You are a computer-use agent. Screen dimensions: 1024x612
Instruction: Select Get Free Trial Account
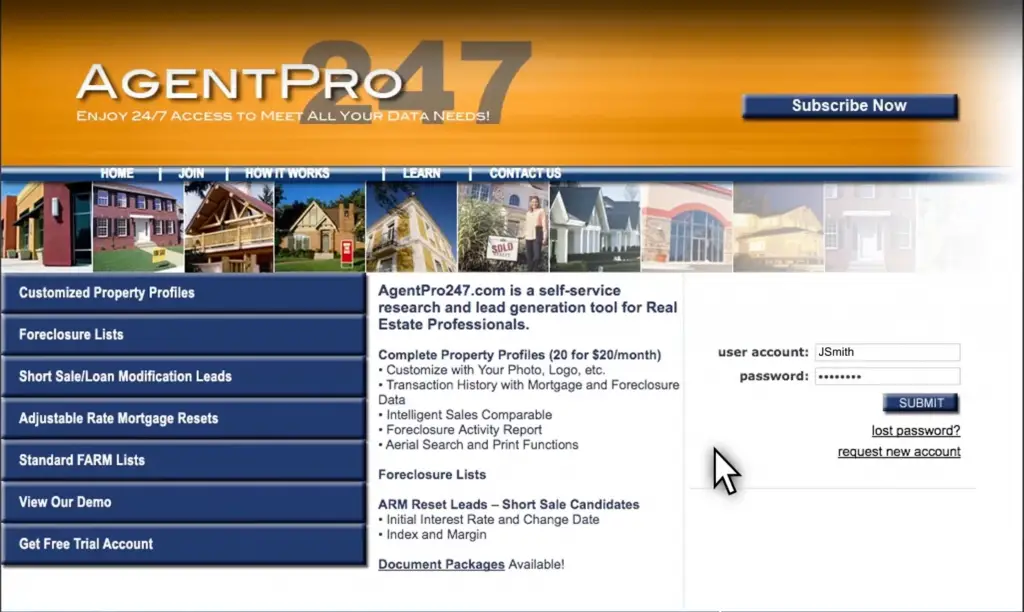point(184,543)
